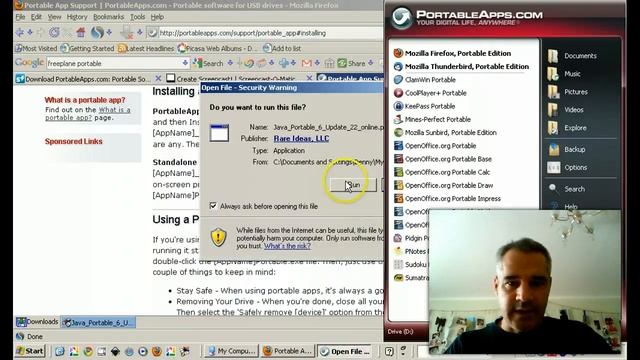Click in the Firefox URL address bar
The height and width of the screenshot is (360, 640).
pyautogui.click(x=264, y=33)
